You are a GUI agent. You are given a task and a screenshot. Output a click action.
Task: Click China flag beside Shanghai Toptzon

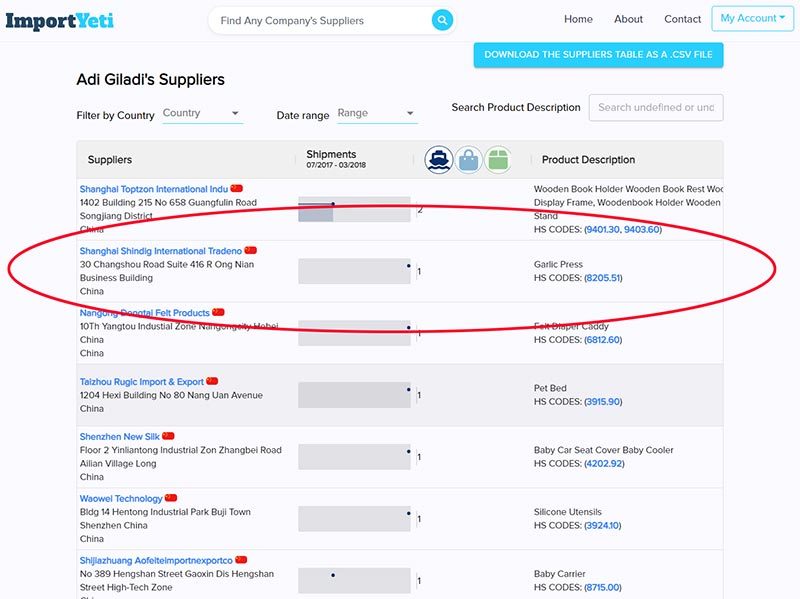[x=237, y=188]
